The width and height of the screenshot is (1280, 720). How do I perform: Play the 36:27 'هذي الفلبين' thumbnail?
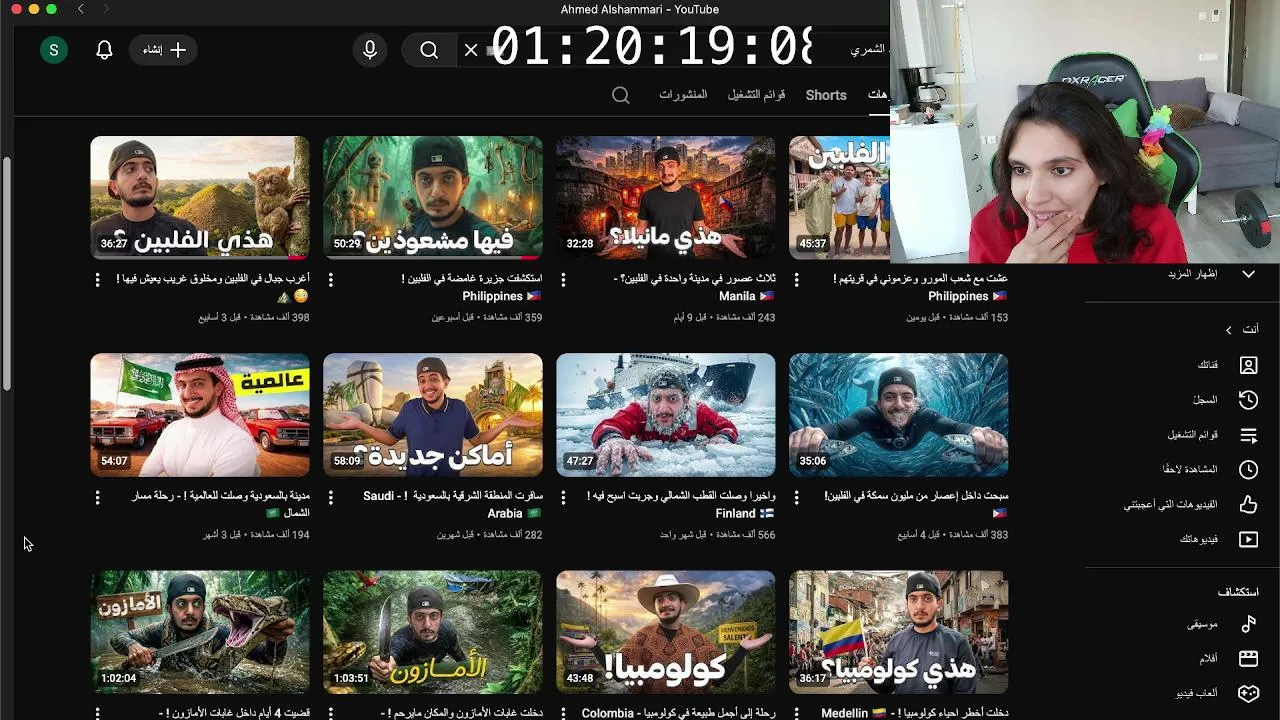coord(200,198)
